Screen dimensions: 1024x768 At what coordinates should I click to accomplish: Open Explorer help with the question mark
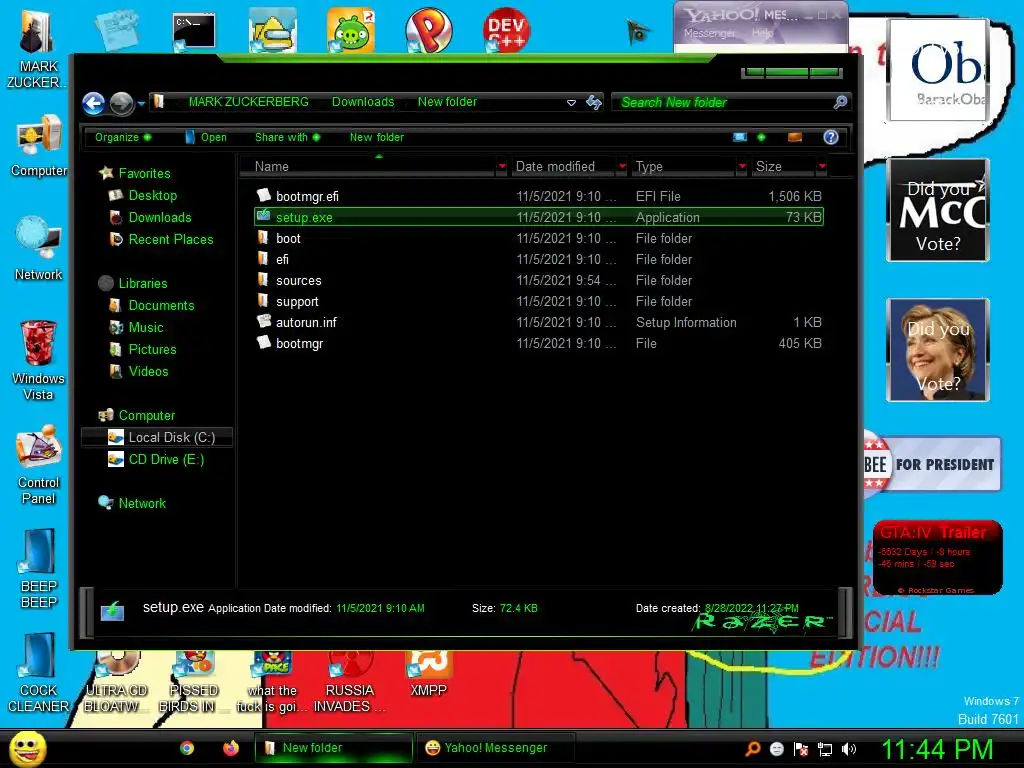pos(831,137)
